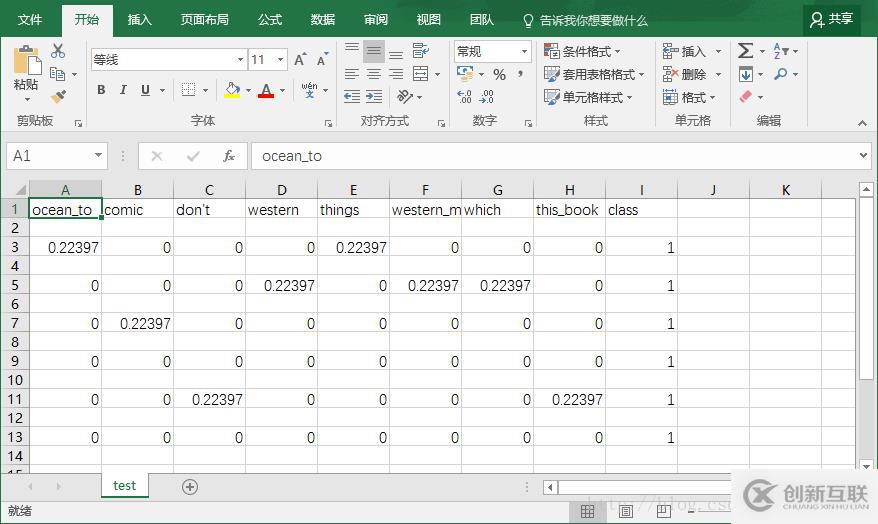Select the test sheet tab
This screenshot has height=524, width=878.
point(124,485)
